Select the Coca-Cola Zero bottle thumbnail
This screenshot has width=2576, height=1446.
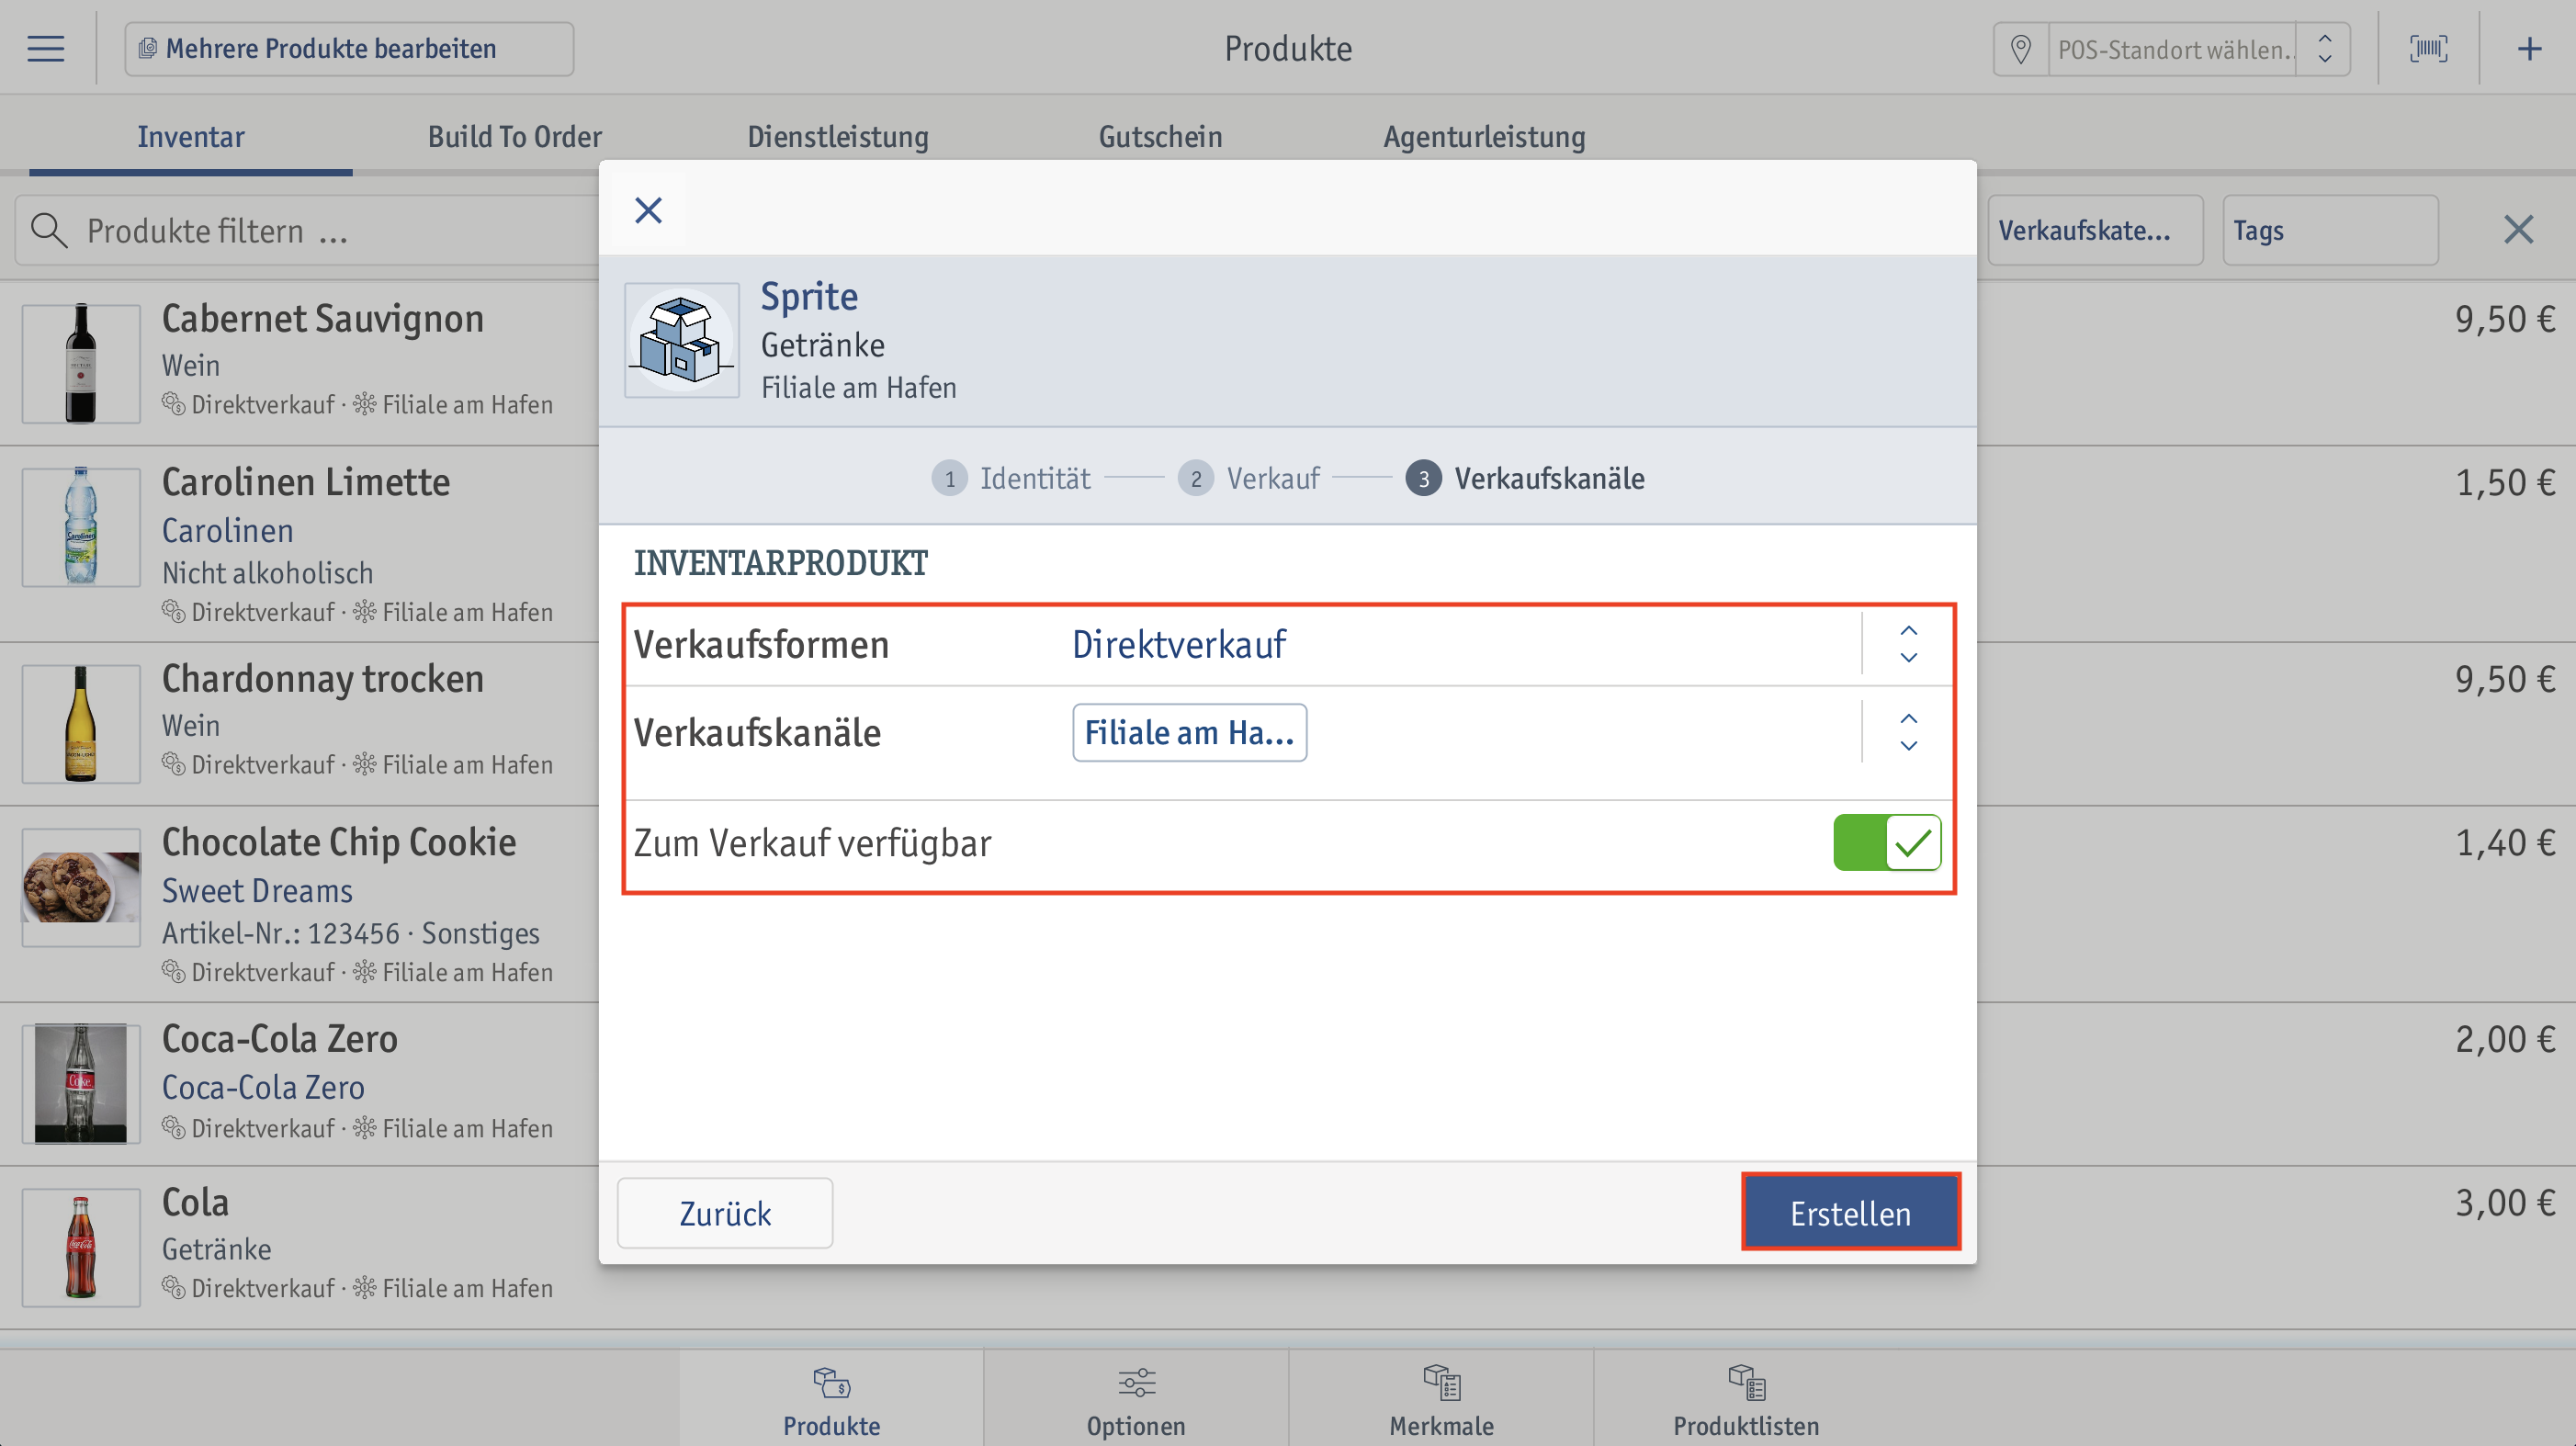click(81, 1084)
